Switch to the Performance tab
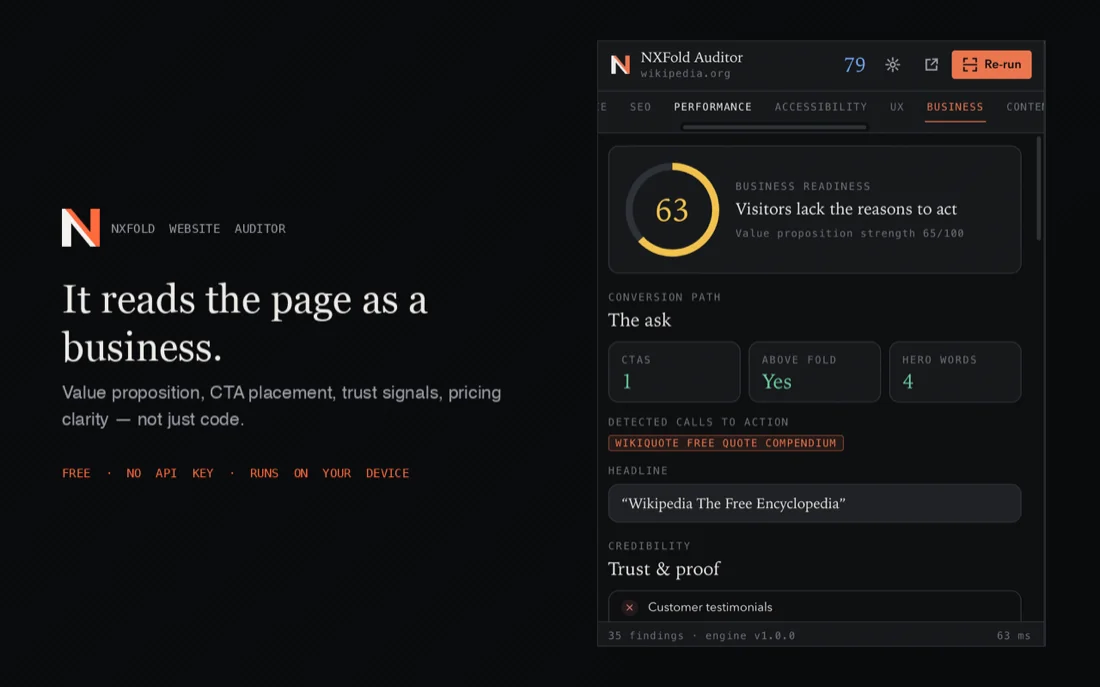 coord(712,107)
